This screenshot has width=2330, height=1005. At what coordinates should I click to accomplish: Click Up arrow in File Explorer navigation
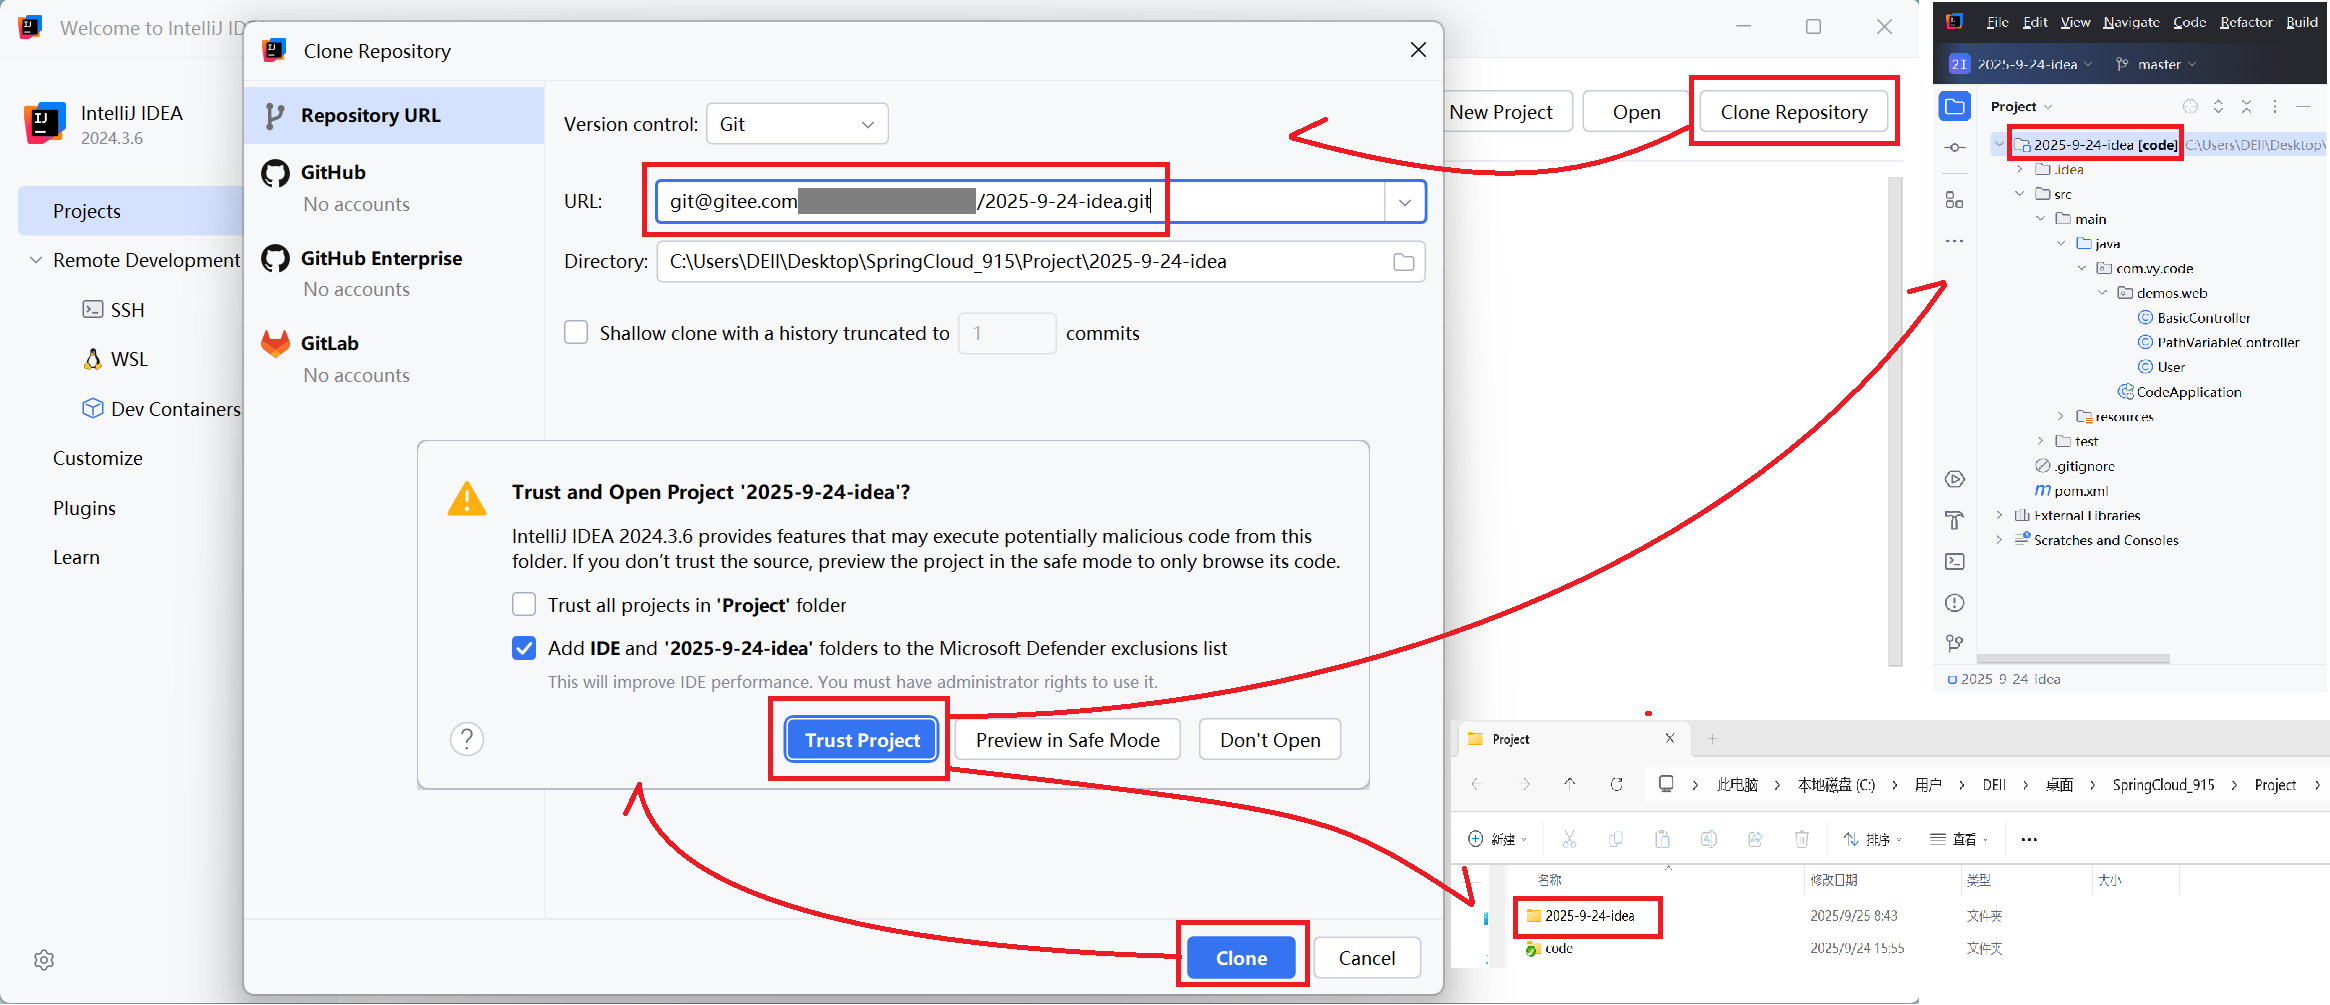pyautogui.click(x=1570, y=785)
